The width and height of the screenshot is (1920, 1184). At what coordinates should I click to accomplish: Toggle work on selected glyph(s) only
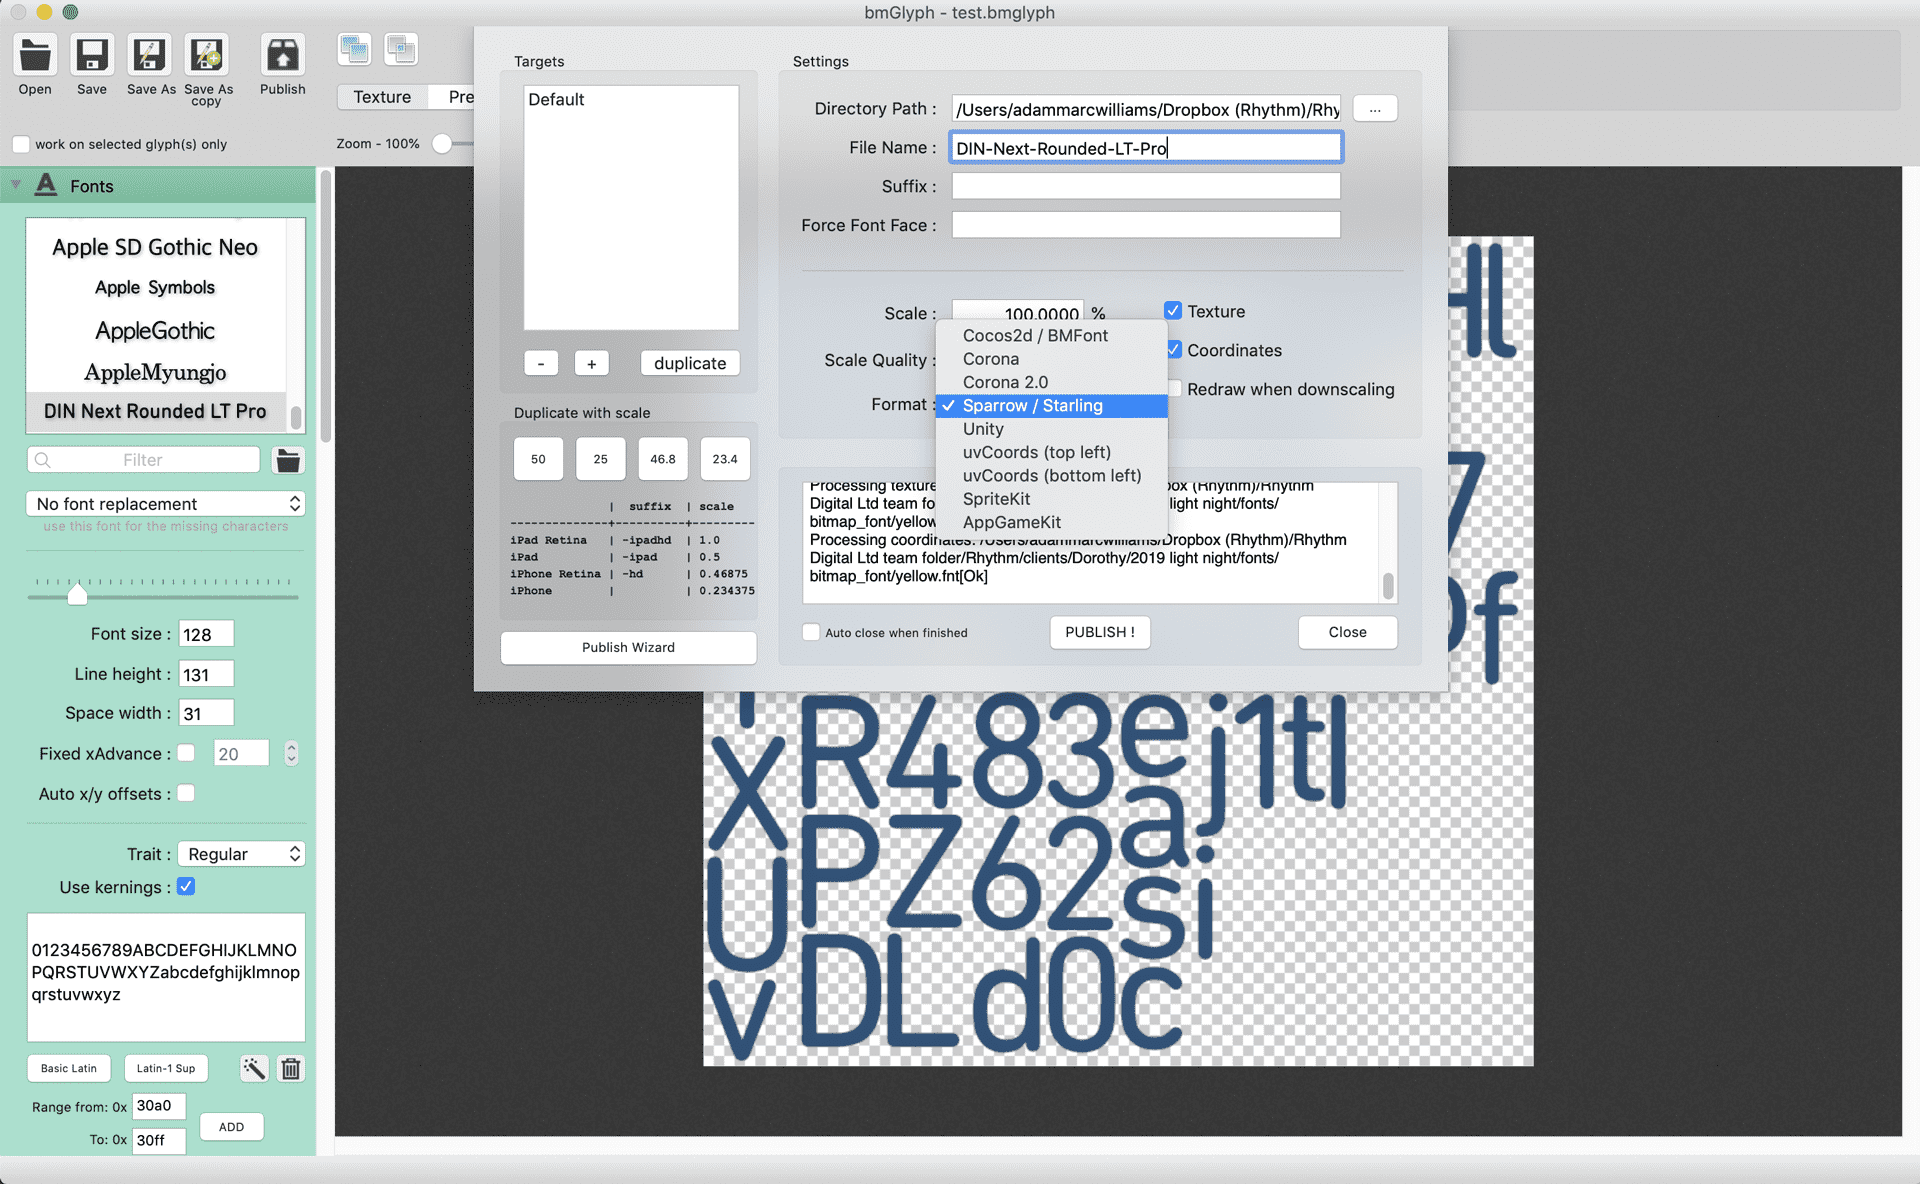(21, 144)
